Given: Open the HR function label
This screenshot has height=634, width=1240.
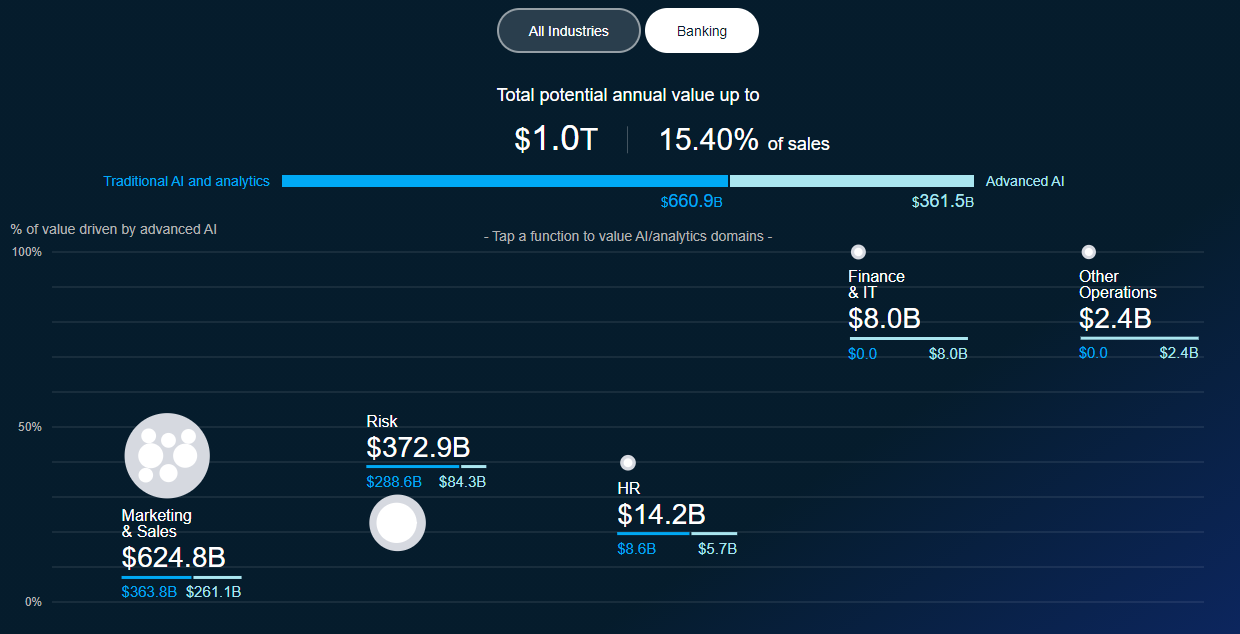Looking at the screenshot, I should [x=629, y=488].
